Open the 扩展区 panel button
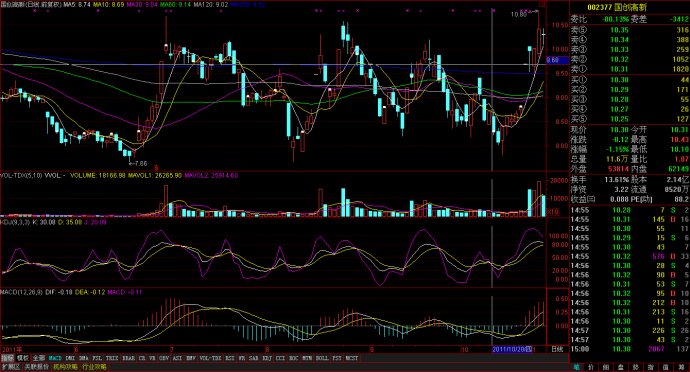The width and height of the screenshot is (690, 372). click(x=11, y=367)
